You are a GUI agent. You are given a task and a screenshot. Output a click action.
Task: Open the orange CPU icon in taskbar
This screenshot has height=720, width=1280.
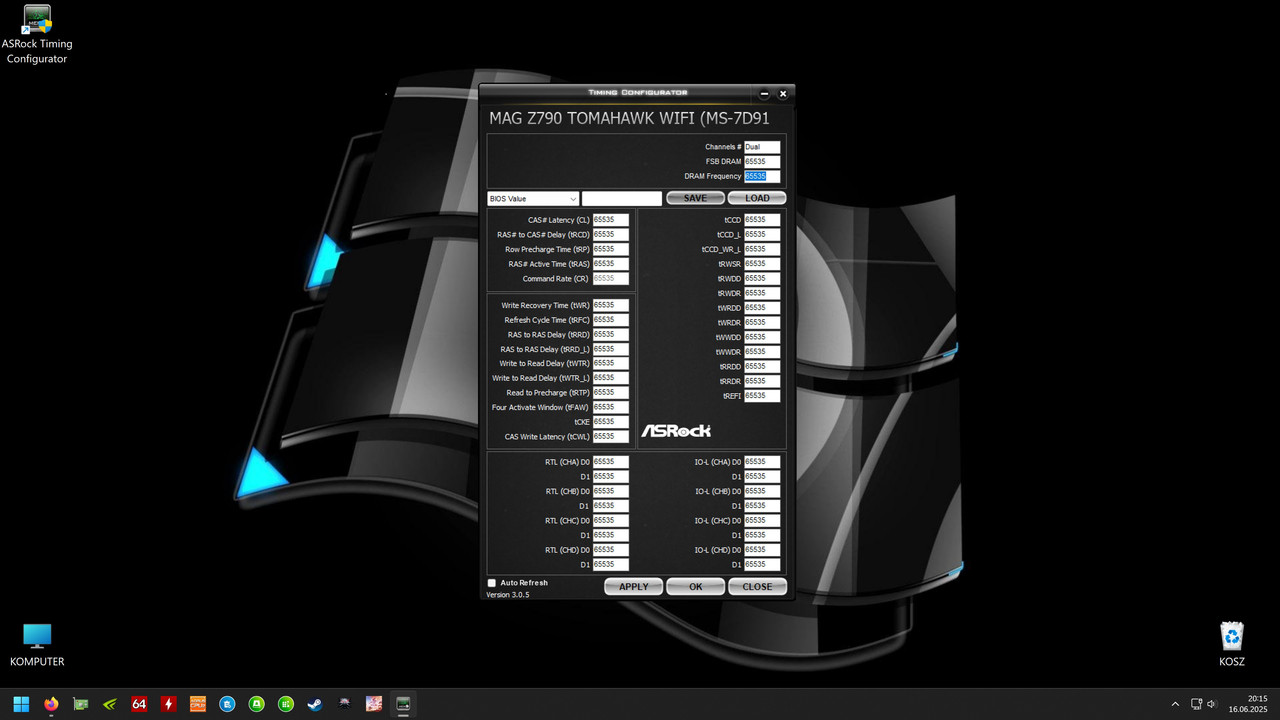click(198, 704)
